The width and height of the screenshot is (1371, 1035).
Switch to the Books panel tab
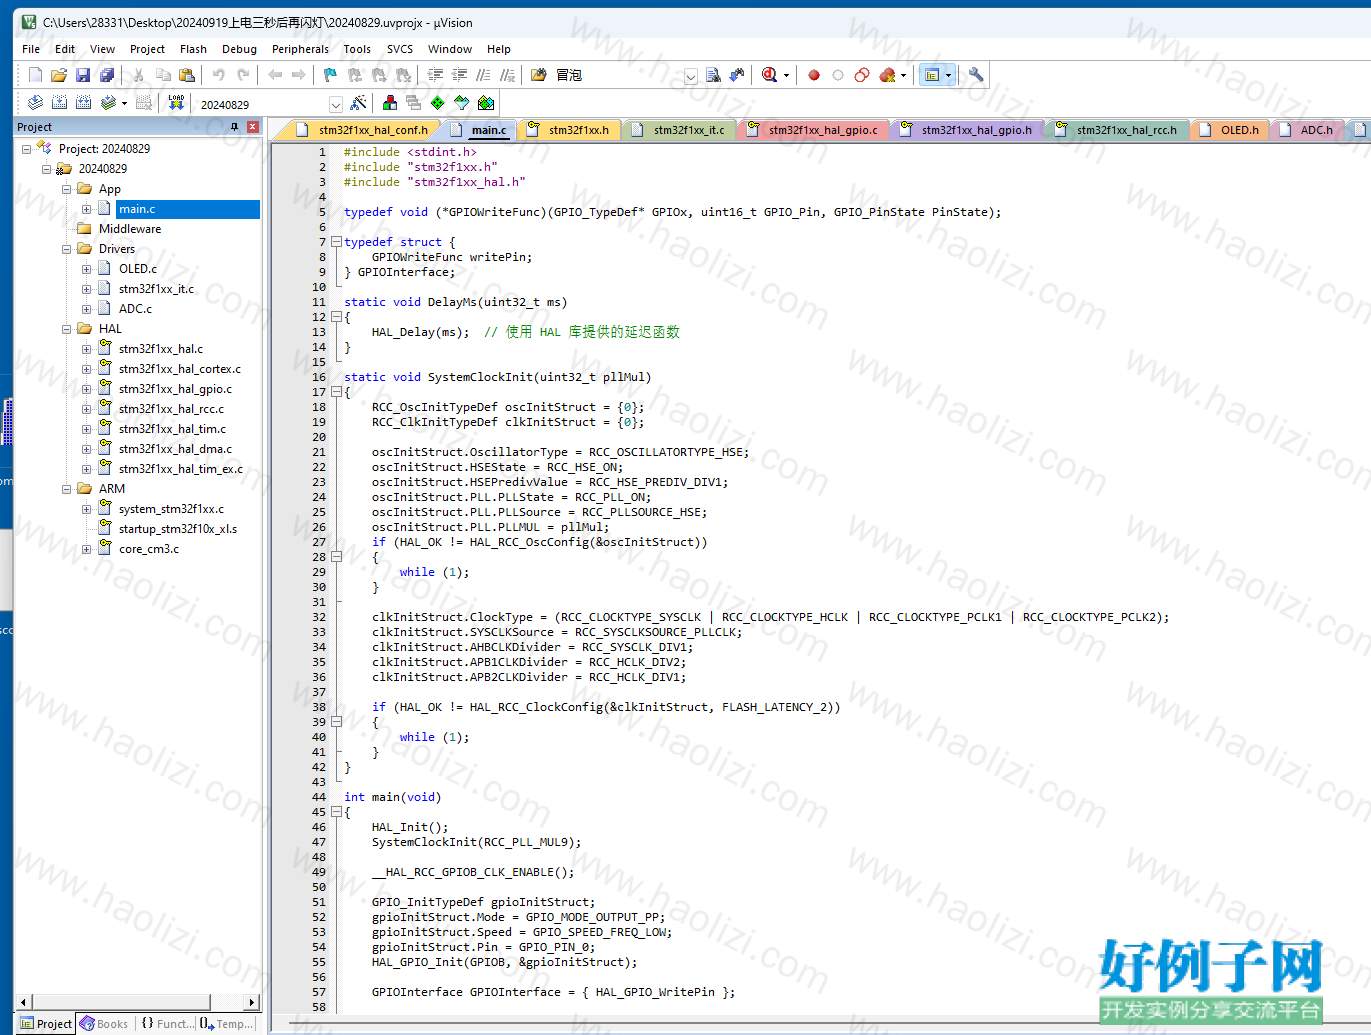point(105,1023)
